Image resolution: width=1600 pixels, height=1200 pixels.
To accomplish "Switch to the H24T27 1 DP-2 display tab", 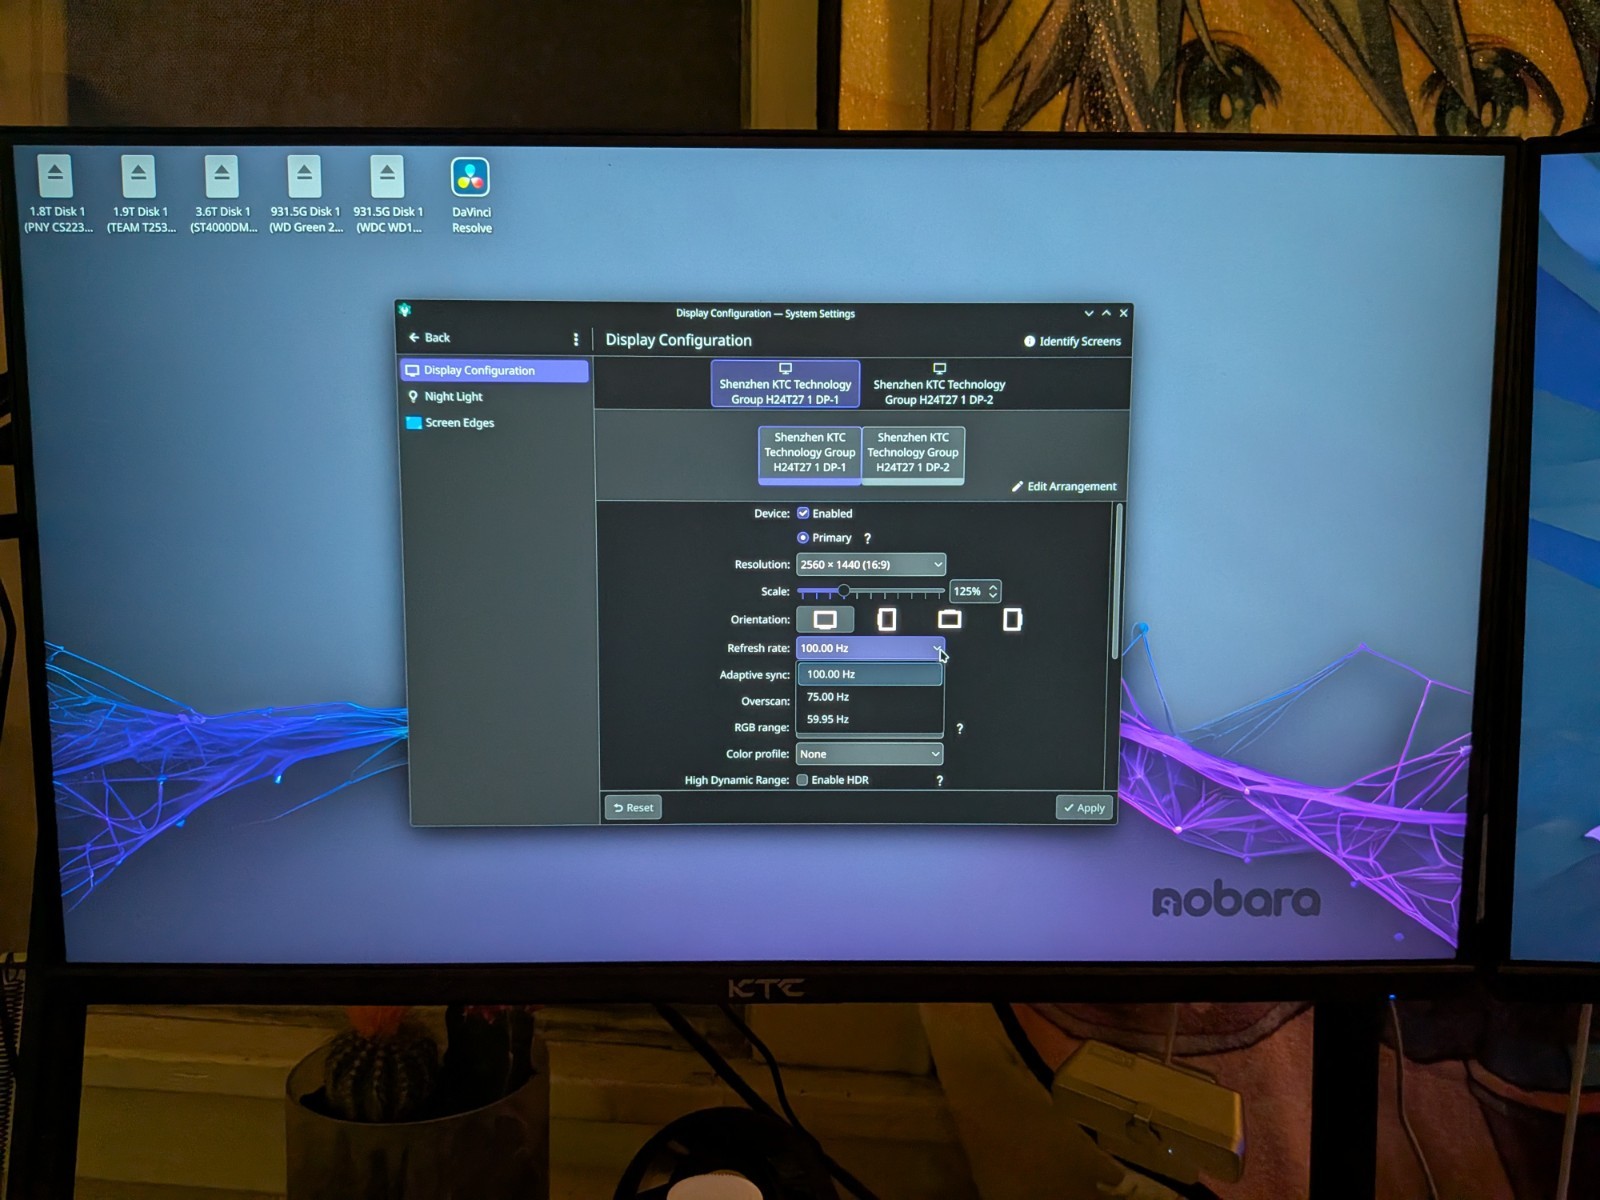I will 939,385.
